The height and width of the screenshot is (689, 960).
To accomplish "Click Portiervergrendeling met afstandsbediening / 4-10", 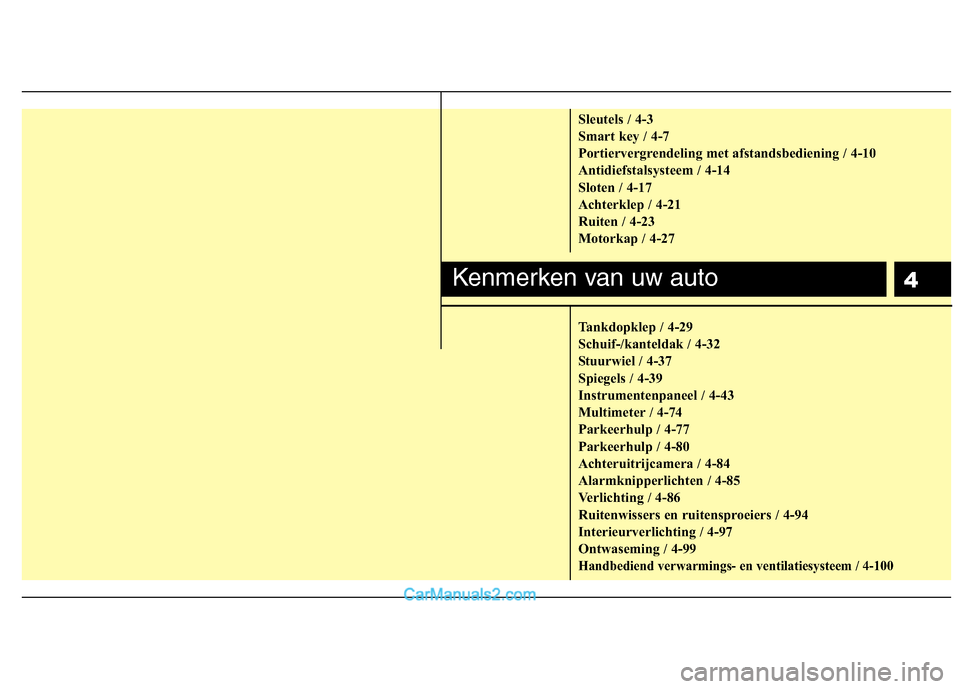I will 727,154.
